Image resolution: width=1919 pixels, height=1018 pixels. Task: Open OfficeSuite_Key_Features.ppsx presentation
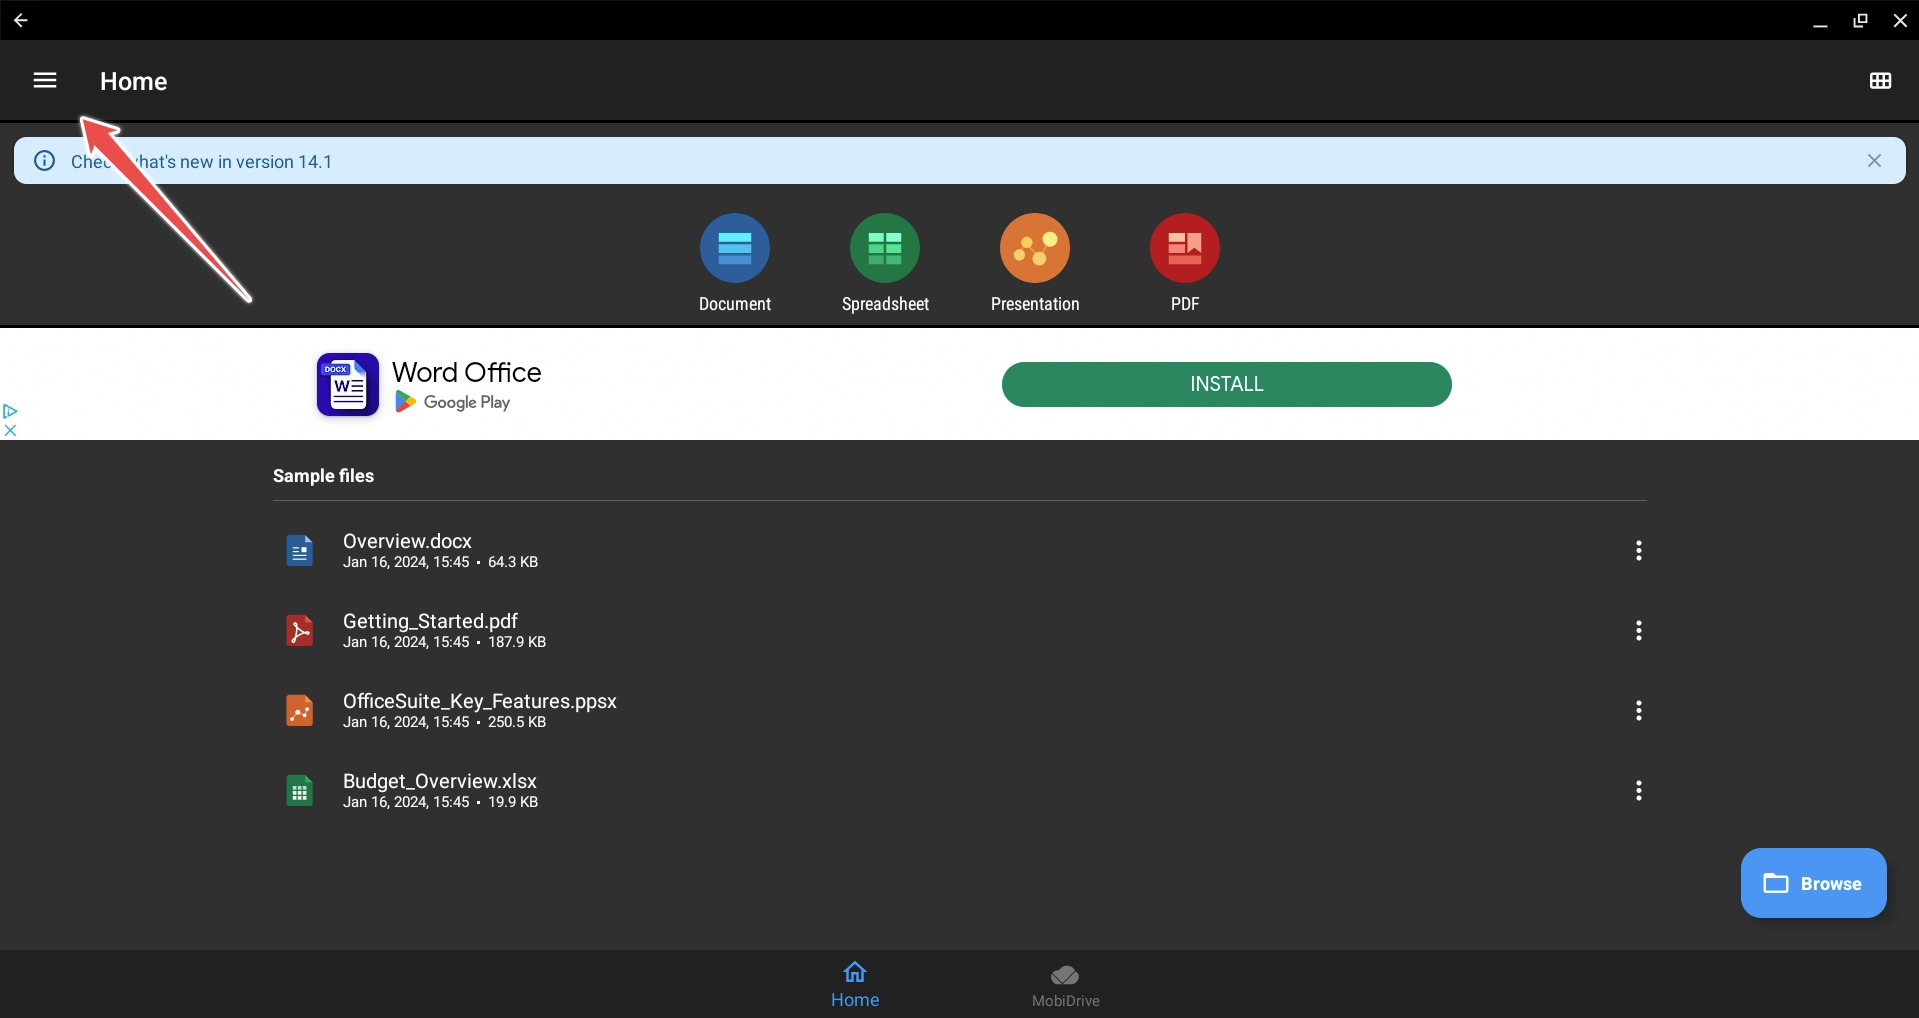point(479,710)
